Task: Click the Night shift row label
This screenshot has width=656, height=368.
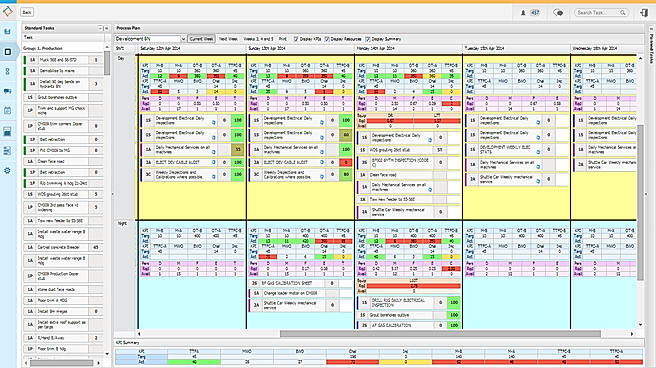Action: click(122, 224)
